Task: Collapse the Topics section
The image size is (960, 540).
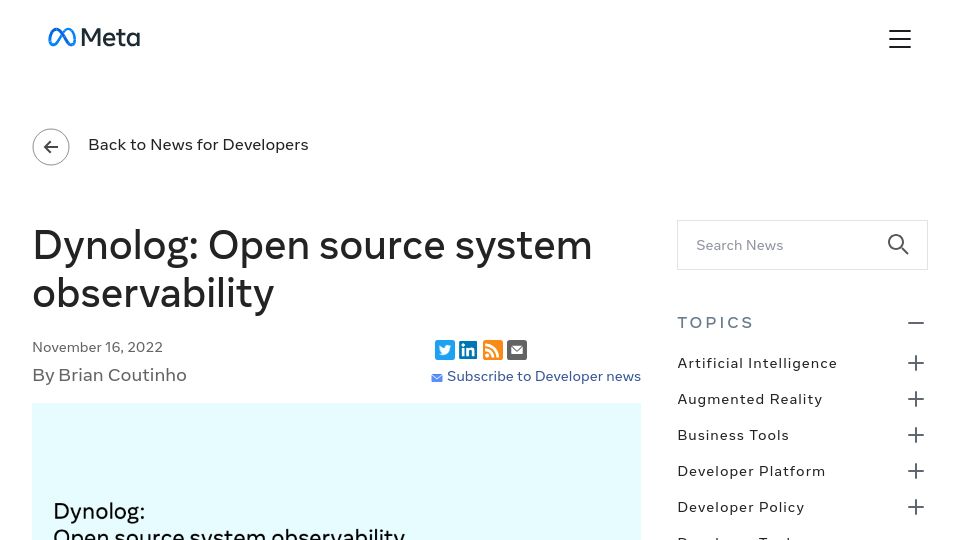Action: tap(916, 323)
